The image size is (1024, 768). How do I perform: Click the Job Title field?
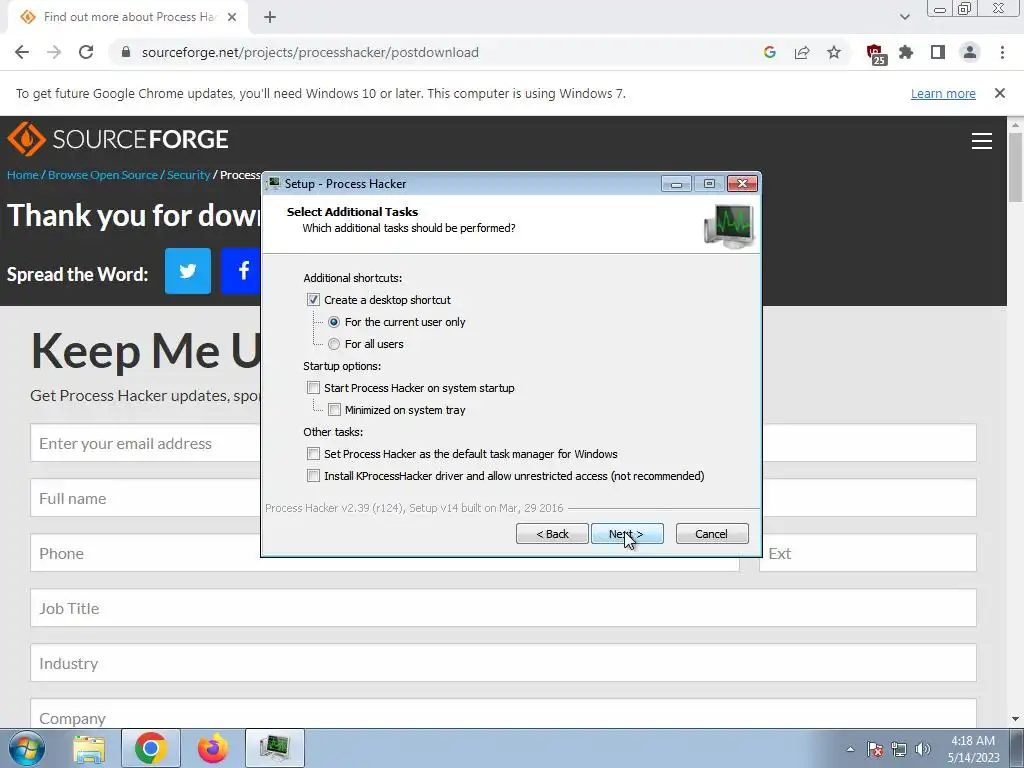click(x=504, y=608)
